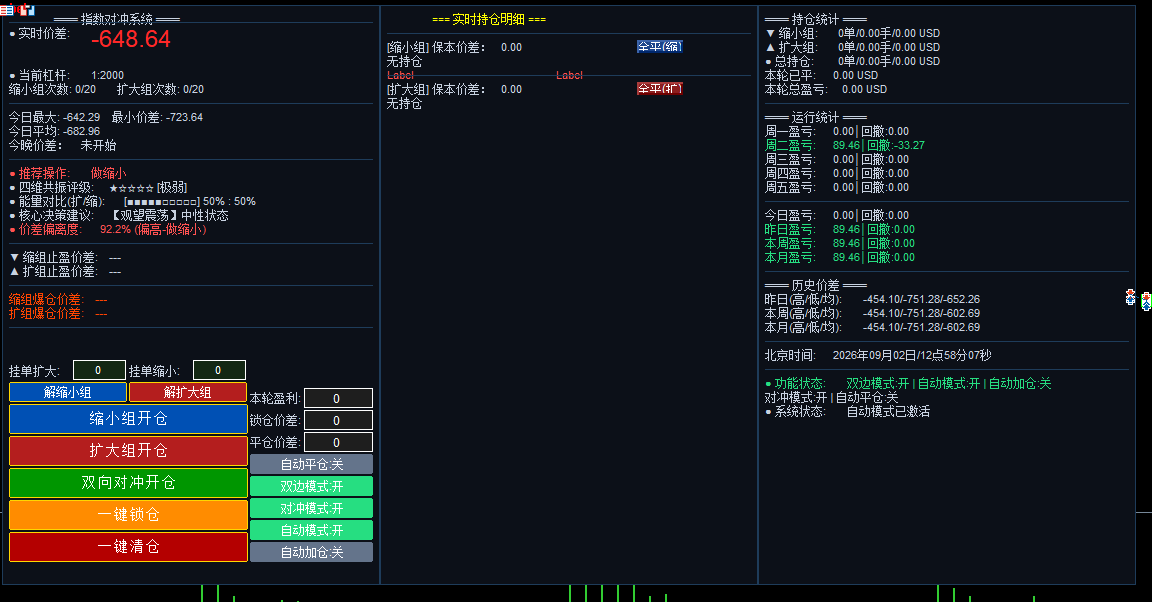The height and width of the screenshot is (602, 1152).
Task: Click the 扩大组开仓 red button
Action: pyautogui.click(x=128, y=451)
